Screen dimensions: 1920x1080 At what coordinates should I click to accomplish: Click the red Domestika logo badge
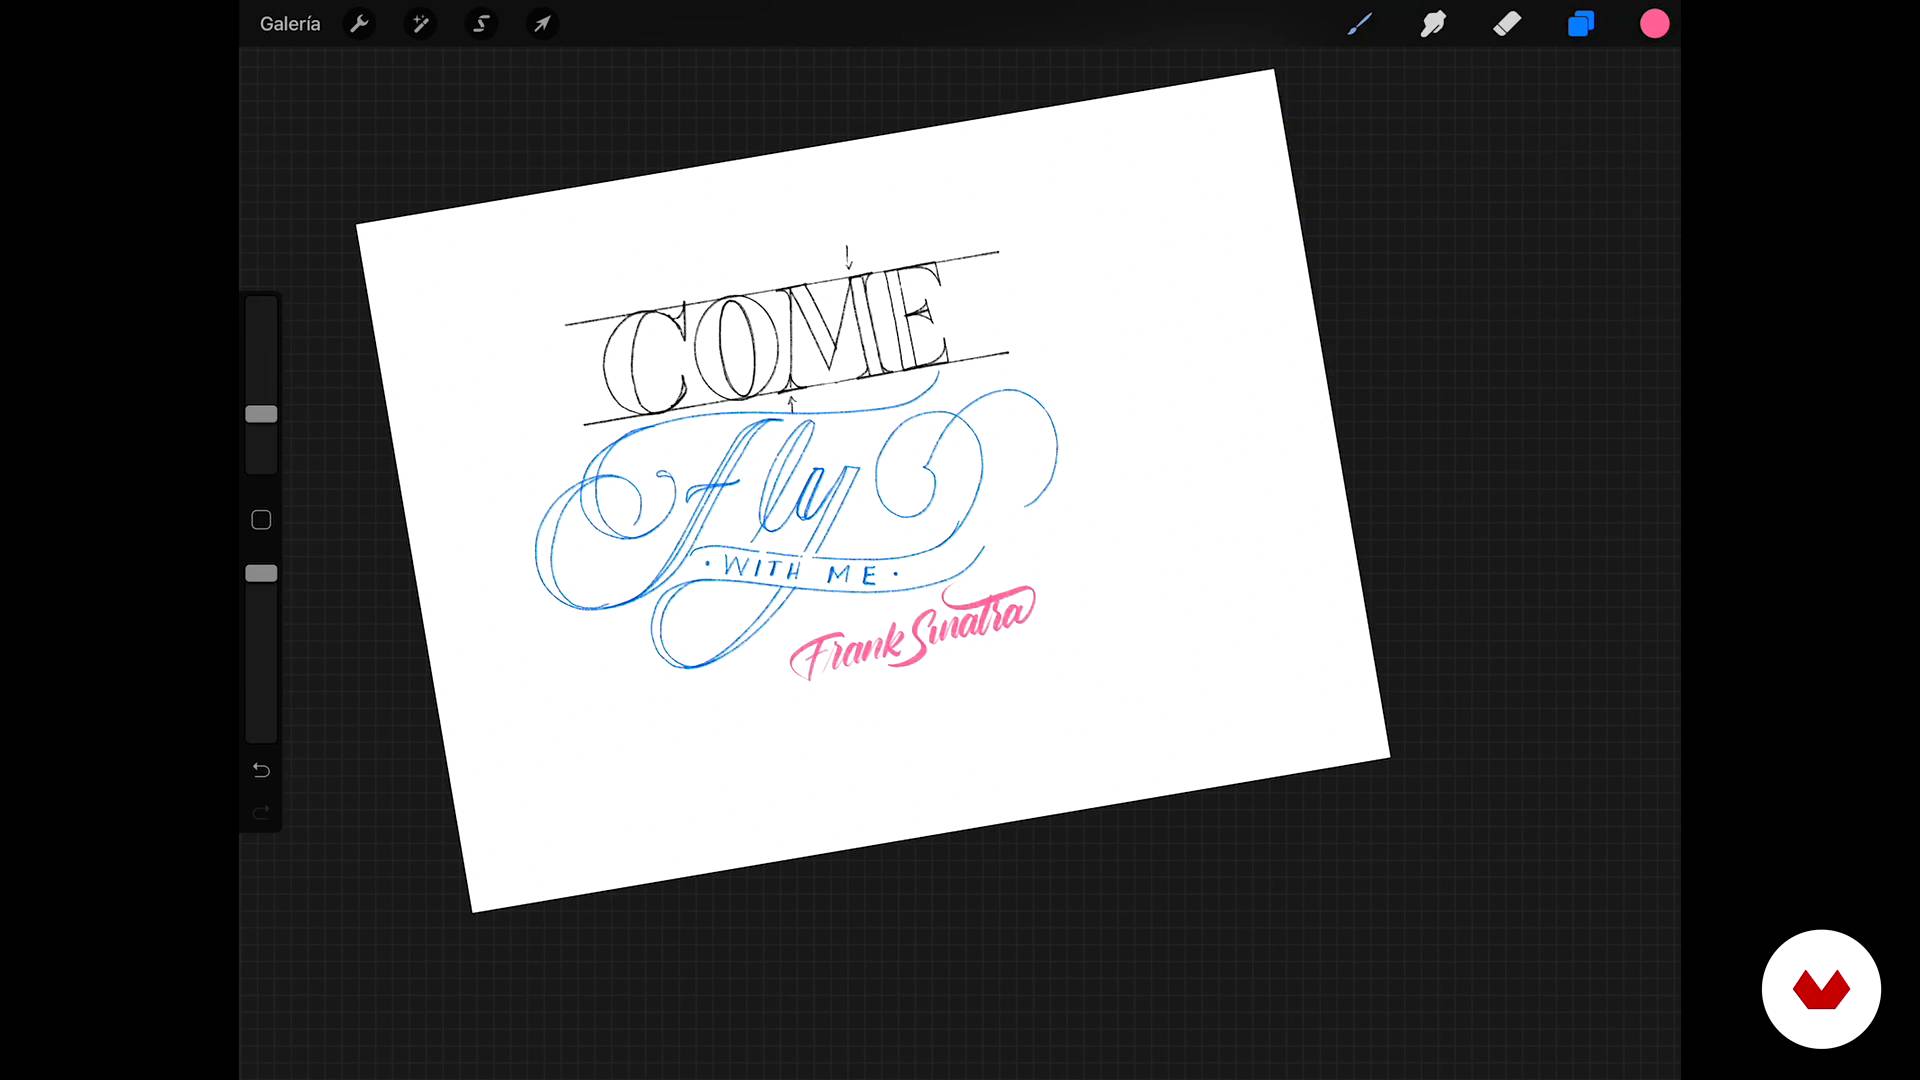click(x=1821, y=989)
